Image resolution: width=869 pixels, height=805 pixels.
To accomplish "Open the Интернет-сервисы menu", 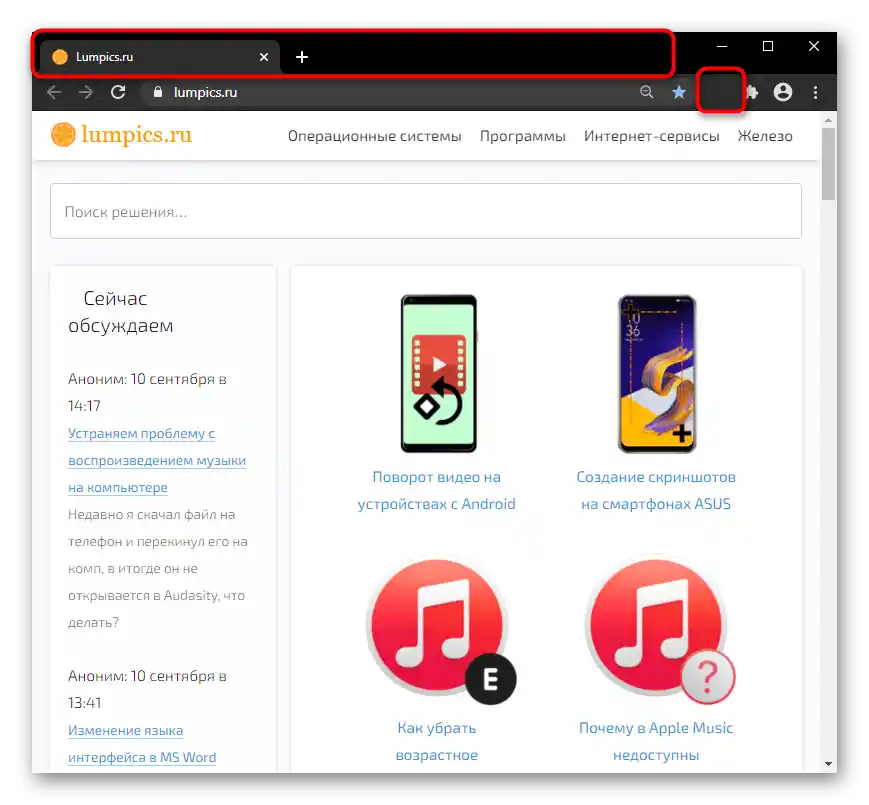I will (x=652, y=136).
